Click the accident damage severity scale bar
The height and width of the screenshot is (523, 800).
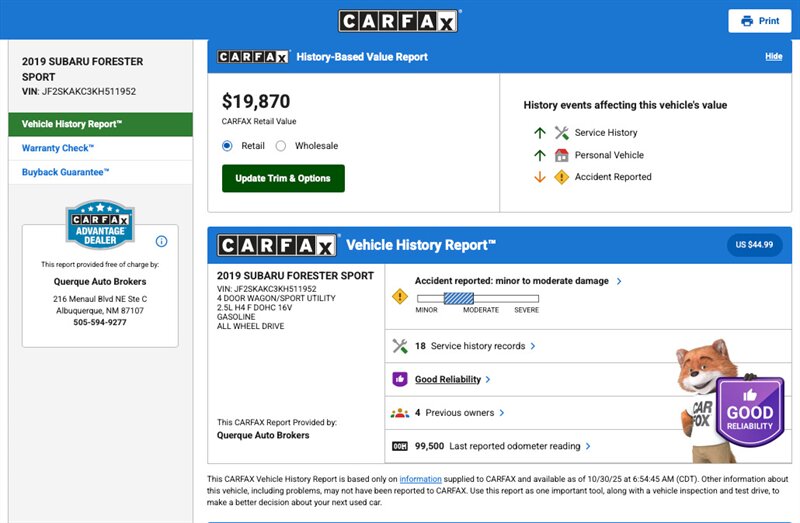click(477, 298)
